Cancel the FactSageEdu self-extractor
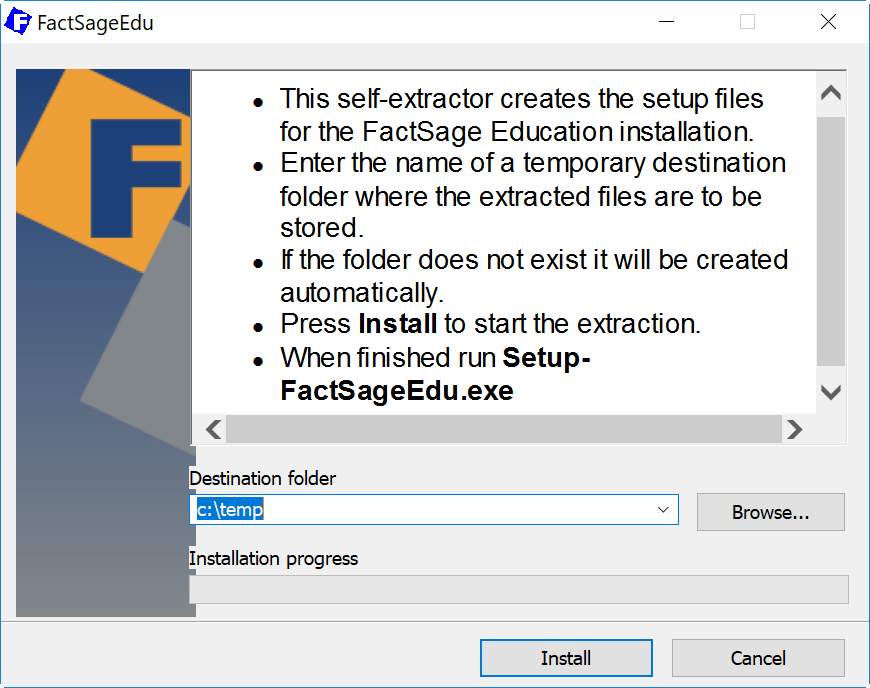 pyautogui.click(x=758, y=658)
